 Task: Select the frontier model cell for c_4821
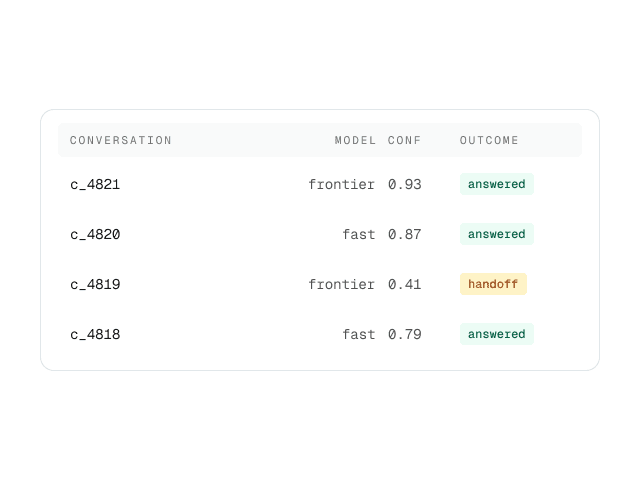342,184
